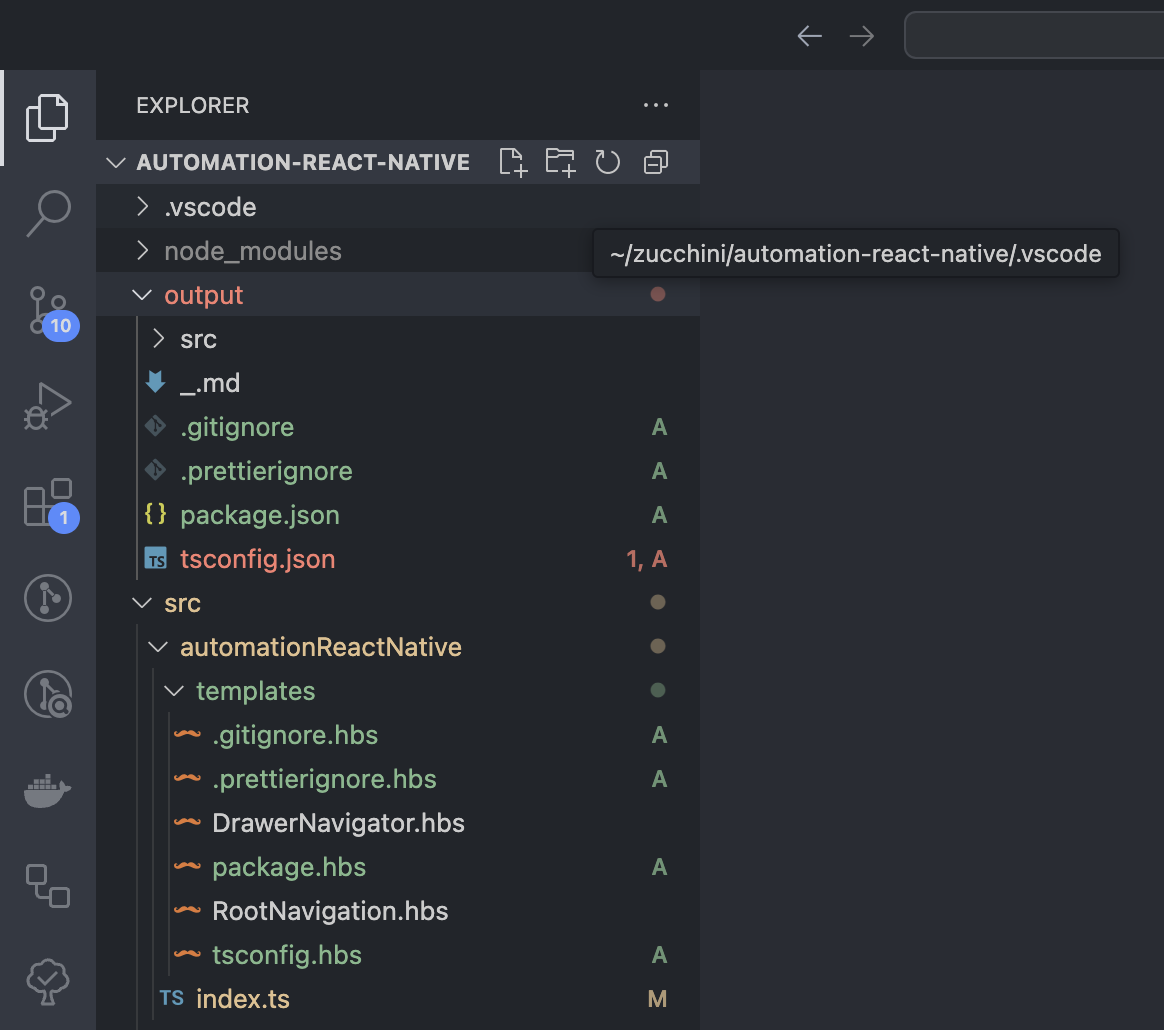Click the New Folder icon in explorer header
The width and height of the screenshot is (1164, 1030).
pyautogui.click(x=560, y=162)
